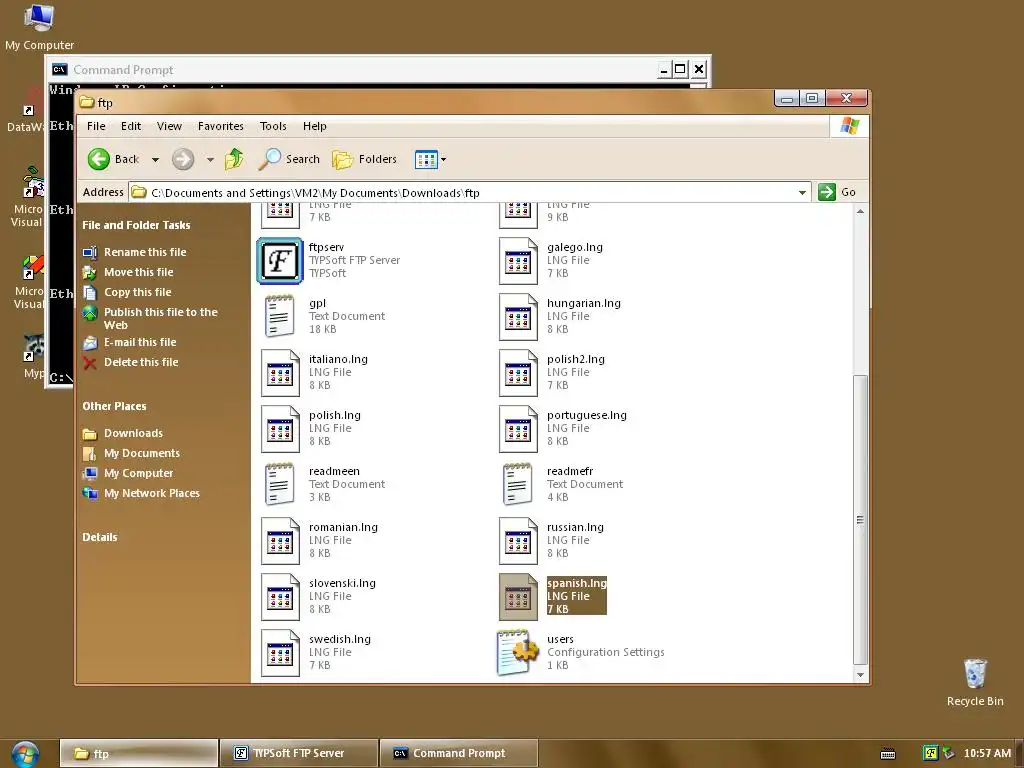Select the romanian.lng file icon

coord(280,541)
